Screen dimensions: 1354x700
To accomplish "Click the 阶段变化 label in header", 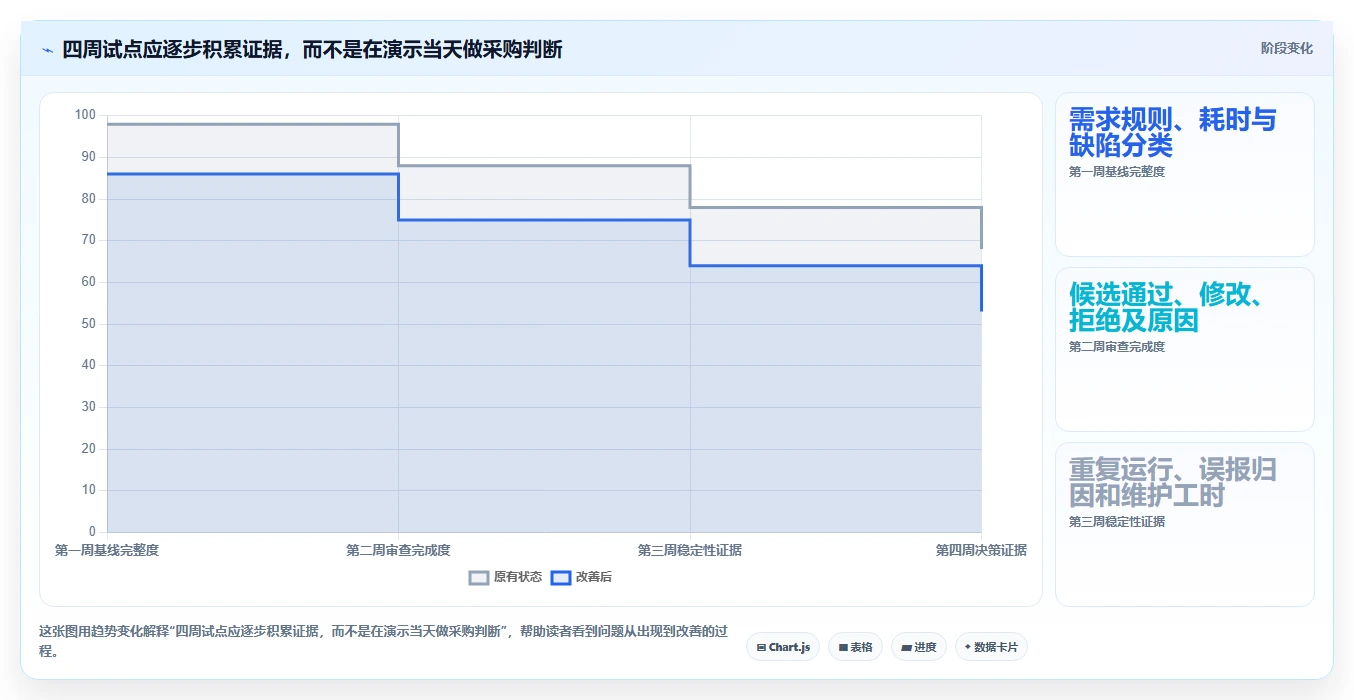I will point(1286,48).
